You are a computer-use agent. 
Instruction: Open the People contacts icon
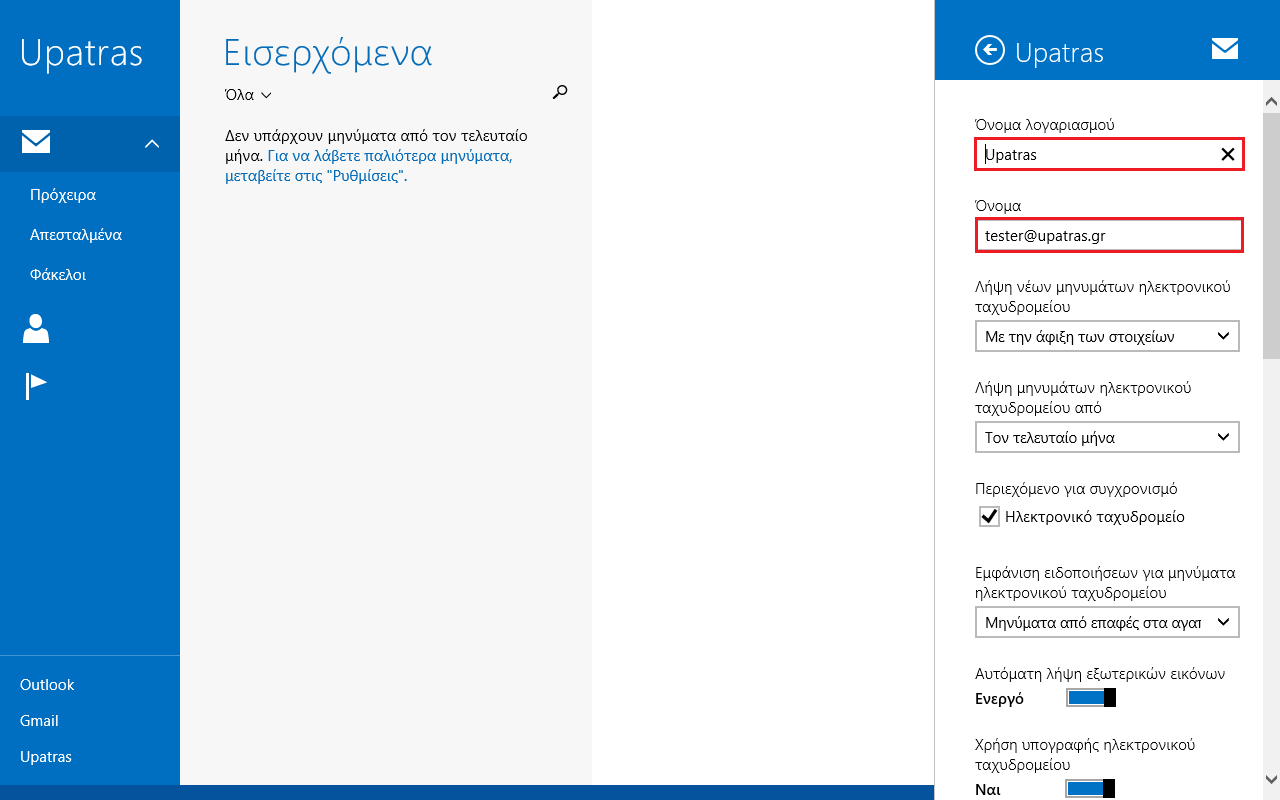pos(36,329)
